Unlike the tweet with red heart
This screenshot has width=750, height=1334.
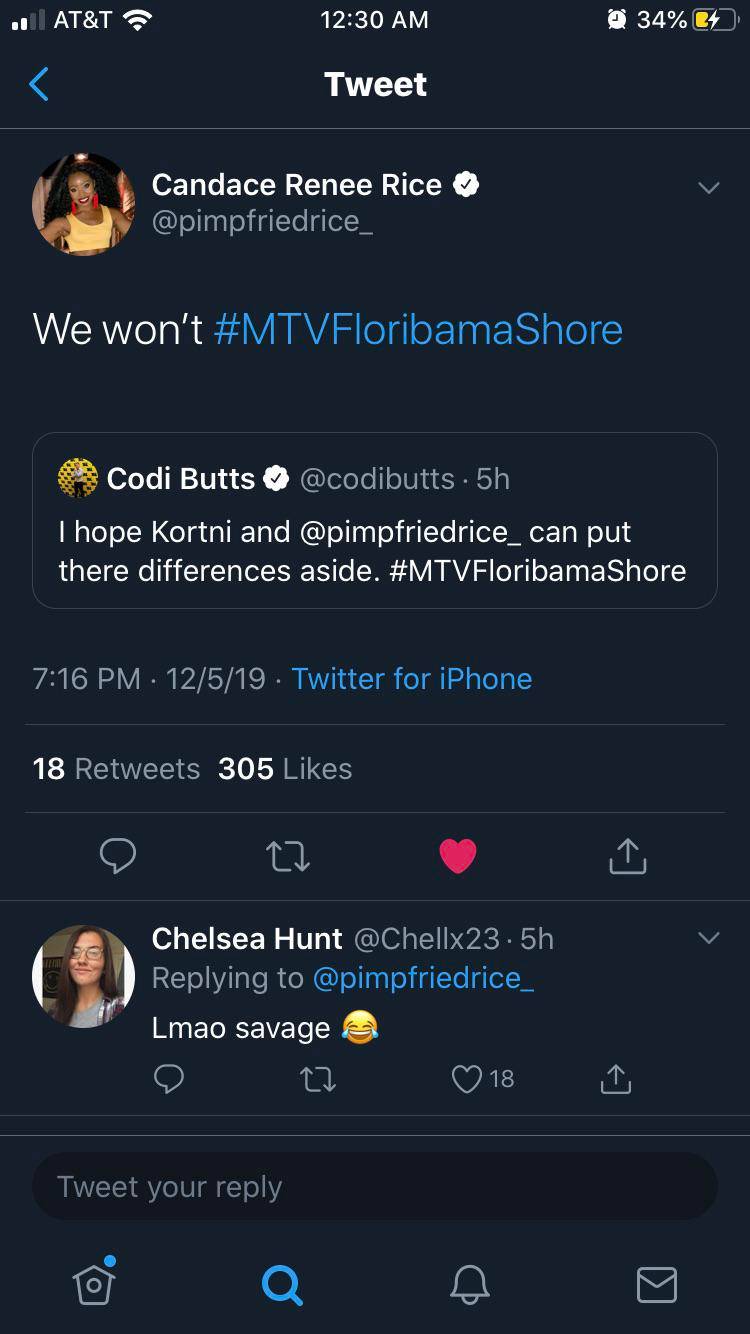[458, 856]
